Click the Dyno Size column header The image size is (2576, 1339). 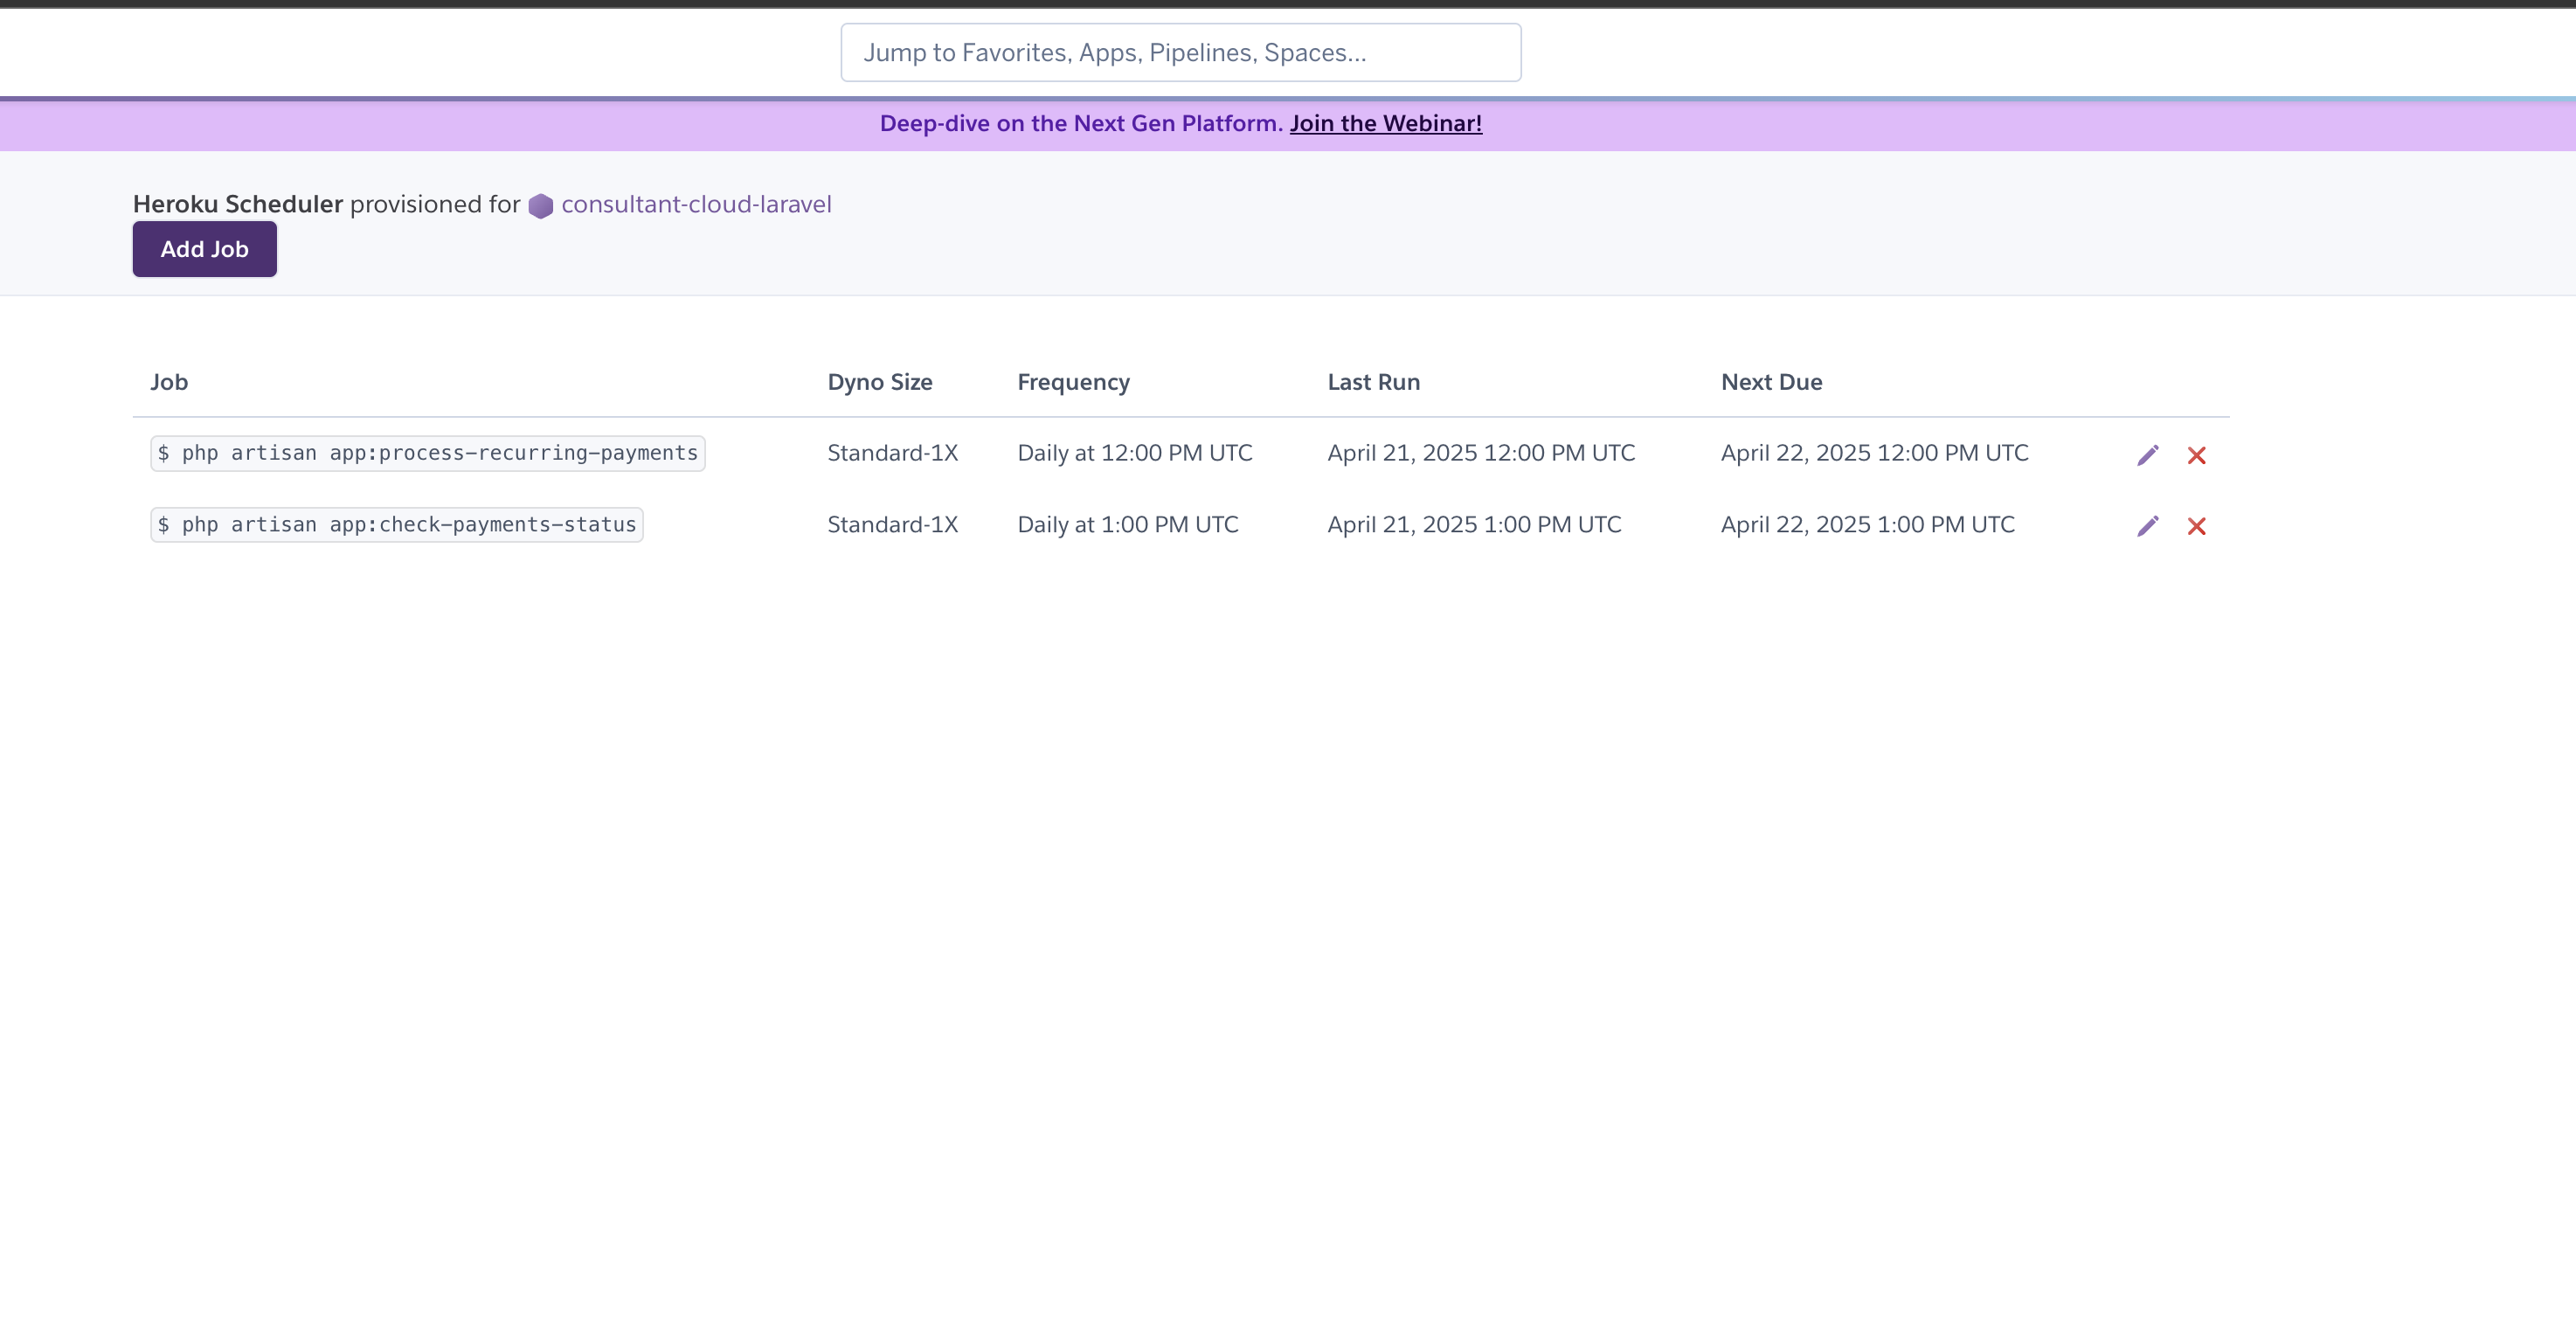coord(879,382)
